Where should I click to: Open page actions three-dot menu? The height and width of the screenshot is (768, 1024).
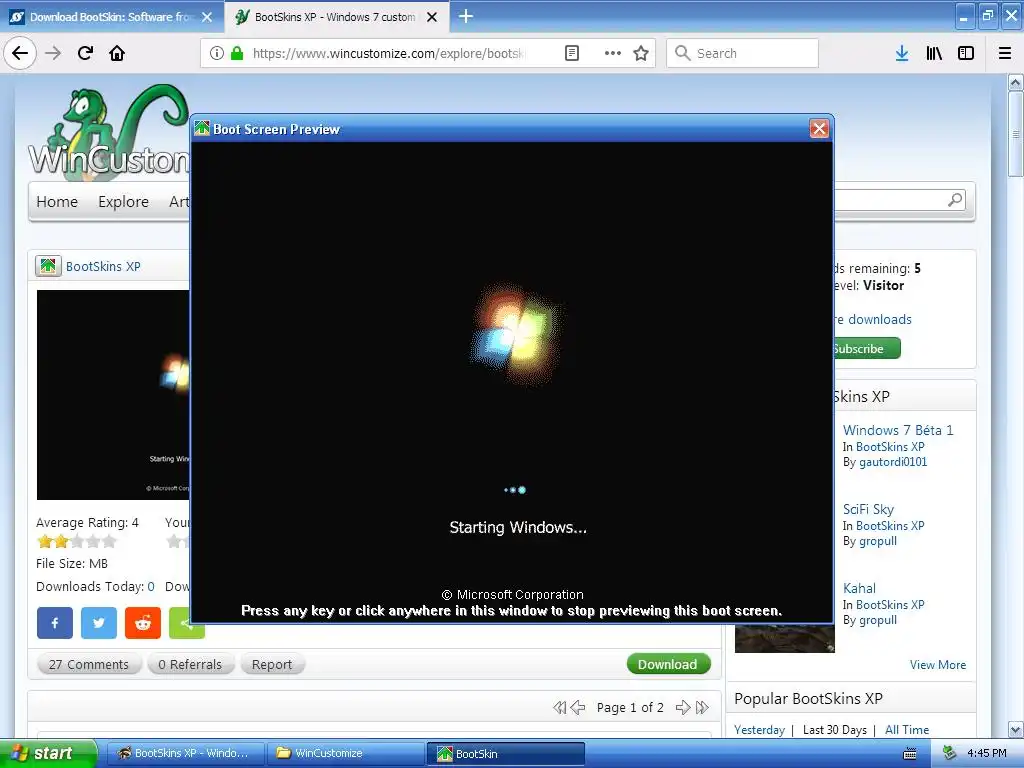[x=613, y=53]
